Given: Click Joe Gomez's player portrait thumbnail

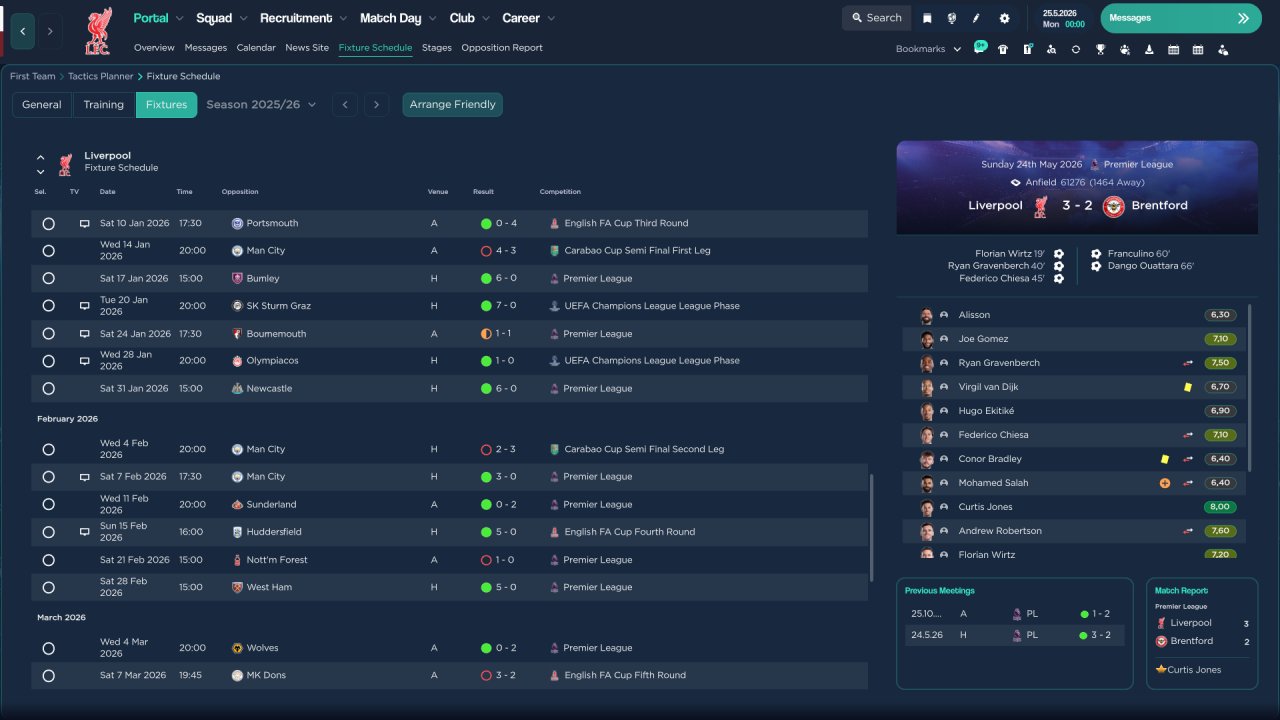Looking at the screenshot, I should [927, 339].
